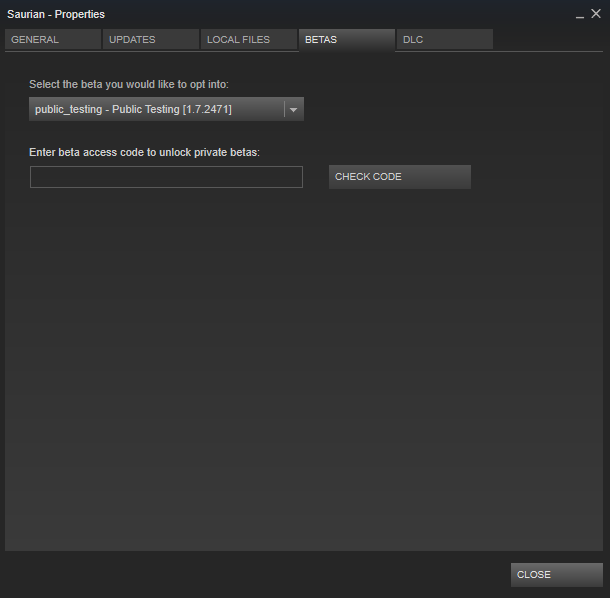Select the BETAS tab
Viewport: 610px width, 598px height.
point(347,40)
